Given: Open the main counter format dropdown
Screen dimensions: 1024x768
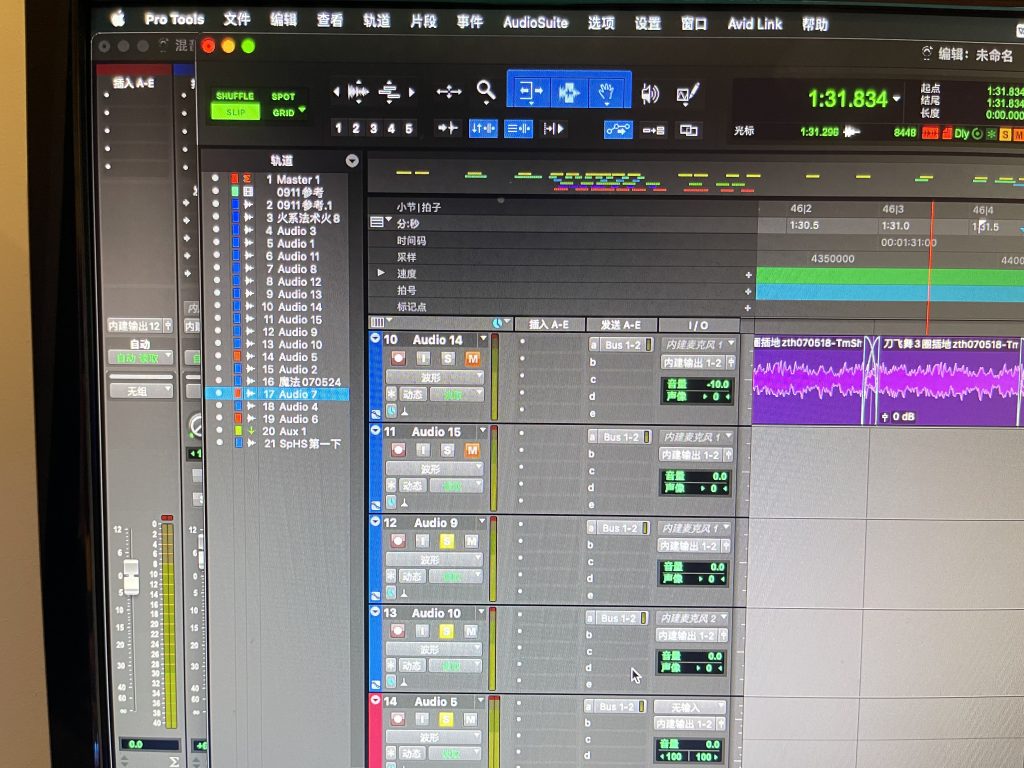Looking at the screenshot, I should pyautogui.click(x=897, y=99).
